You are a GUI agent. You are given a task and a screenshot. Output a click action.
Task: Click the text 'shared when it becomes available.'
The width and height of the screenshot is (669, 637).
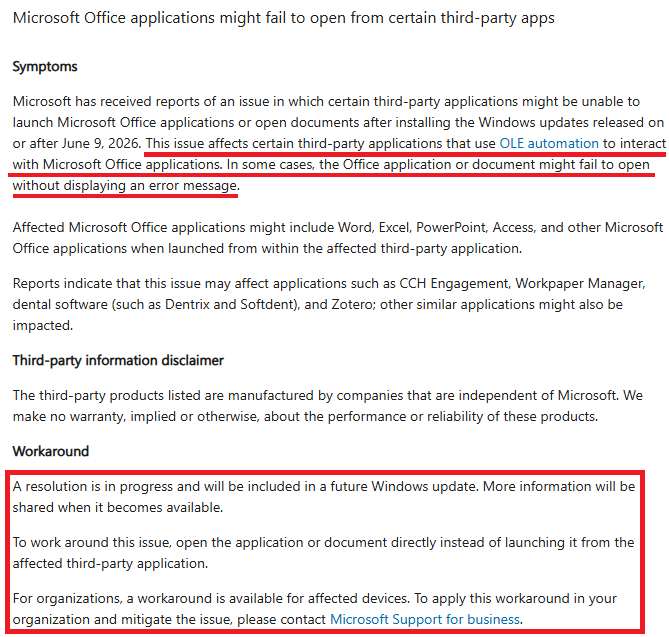click(118, 507)
